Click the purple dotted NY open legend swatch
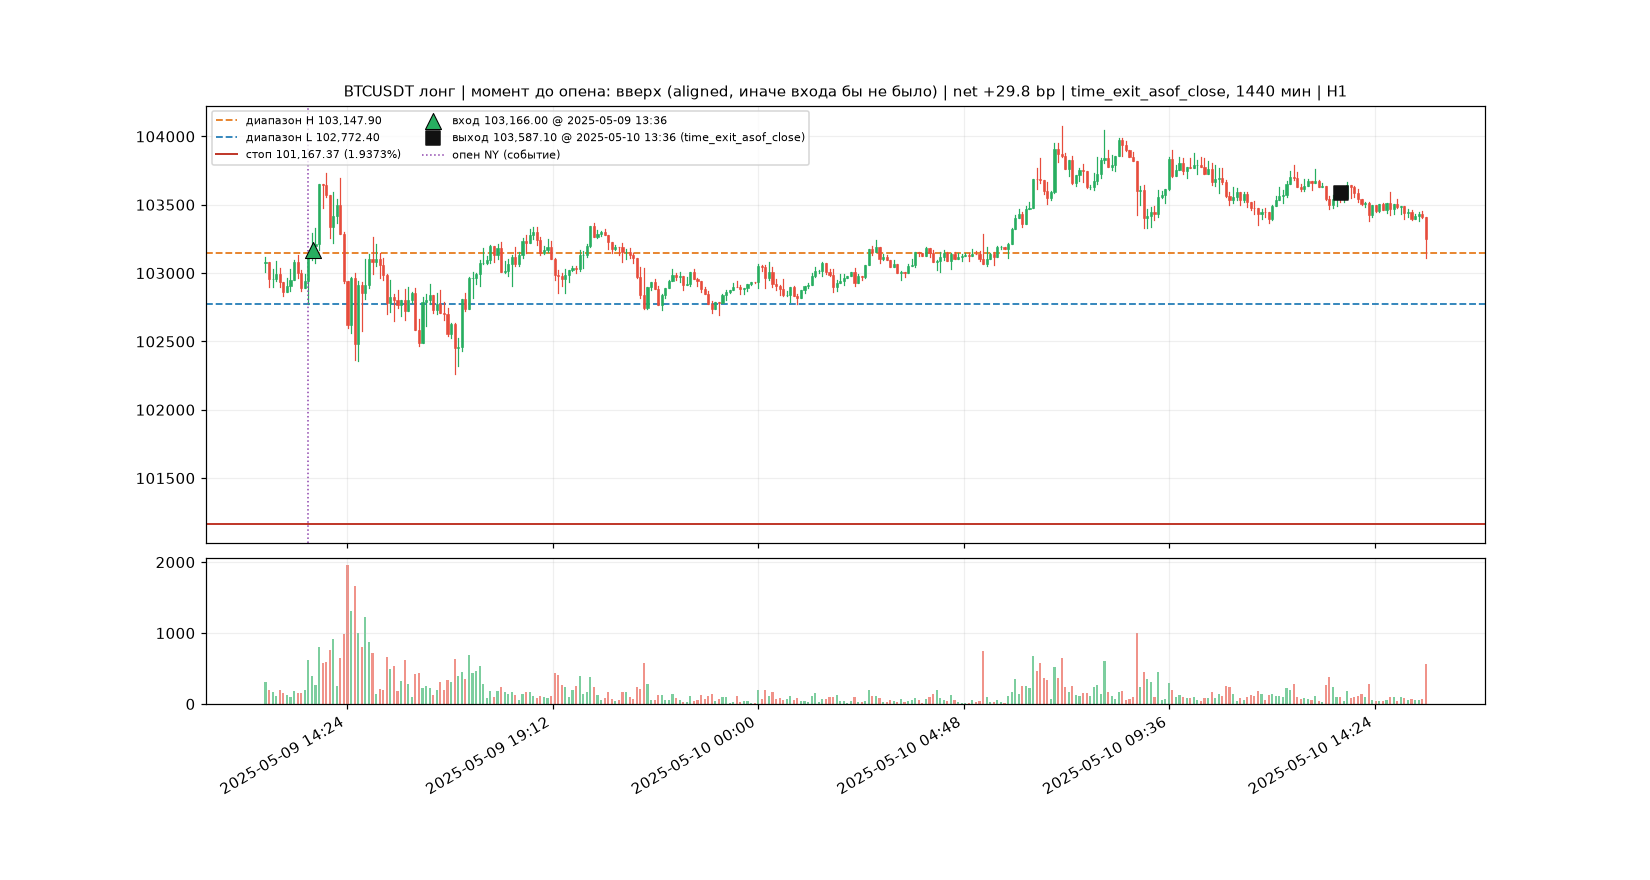 (x=433, y=155)
